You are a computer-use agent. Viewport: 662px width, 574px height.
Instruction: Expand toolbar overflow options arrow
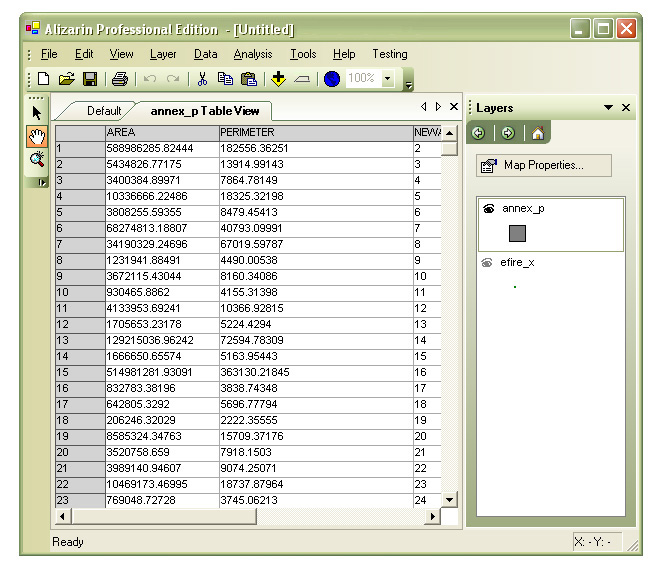[x=408, y=85]
